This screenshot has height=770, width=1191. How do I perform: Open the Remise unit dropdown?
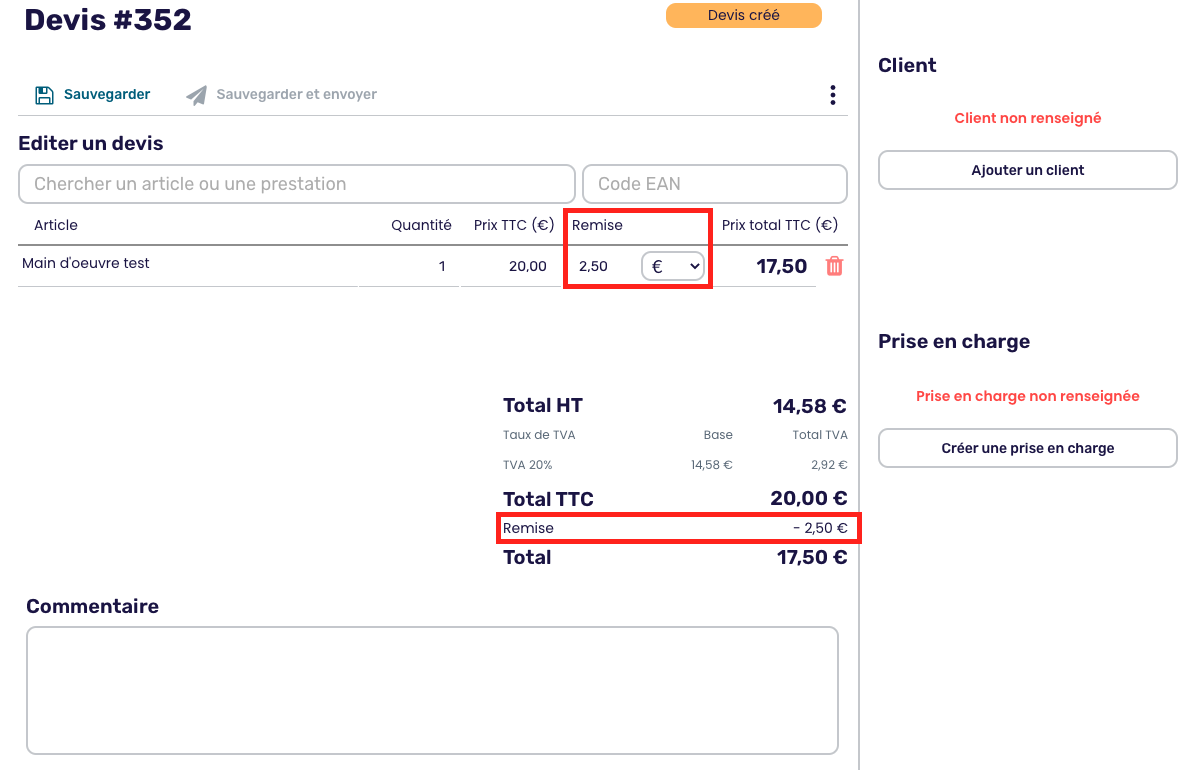[673, 267]
